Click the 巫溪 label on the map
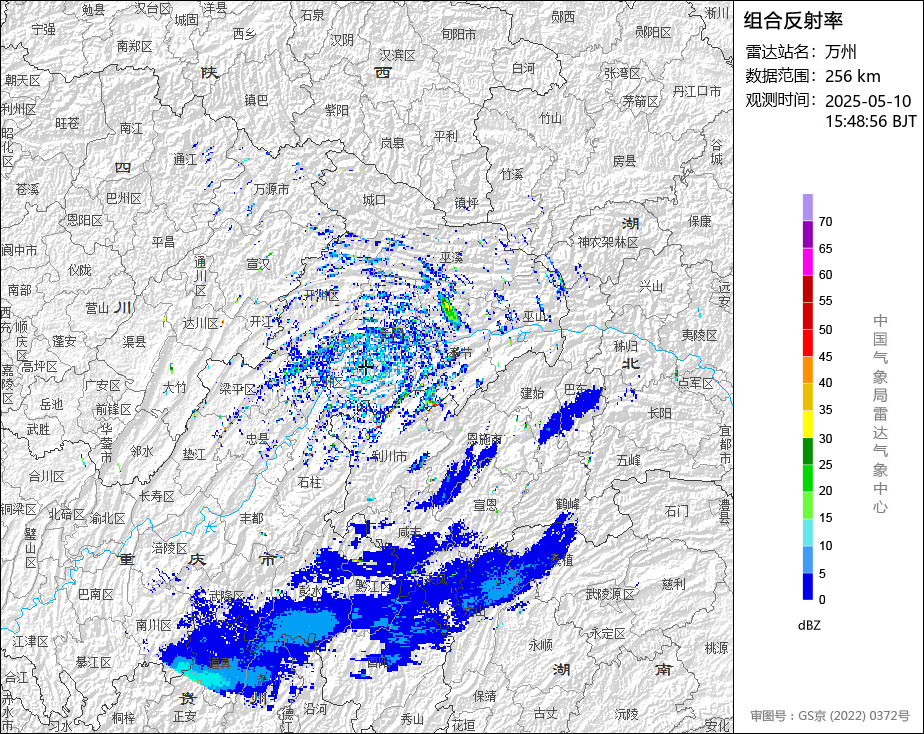 pos(451,257)
